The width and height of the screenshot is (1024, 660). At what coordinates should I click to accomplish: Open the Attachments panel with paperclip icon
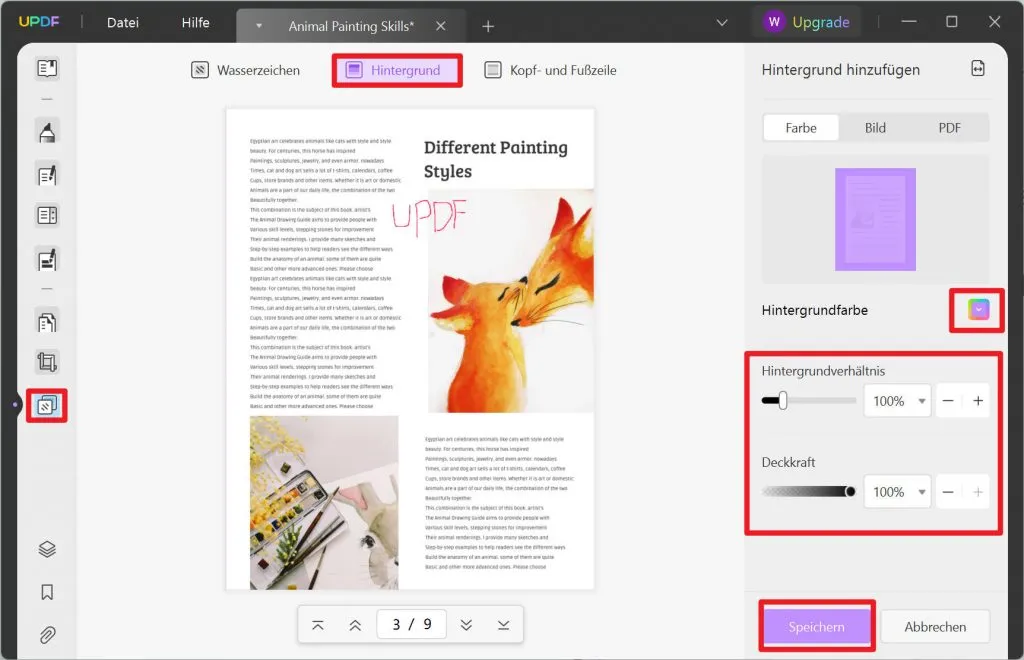pos(46,635)
